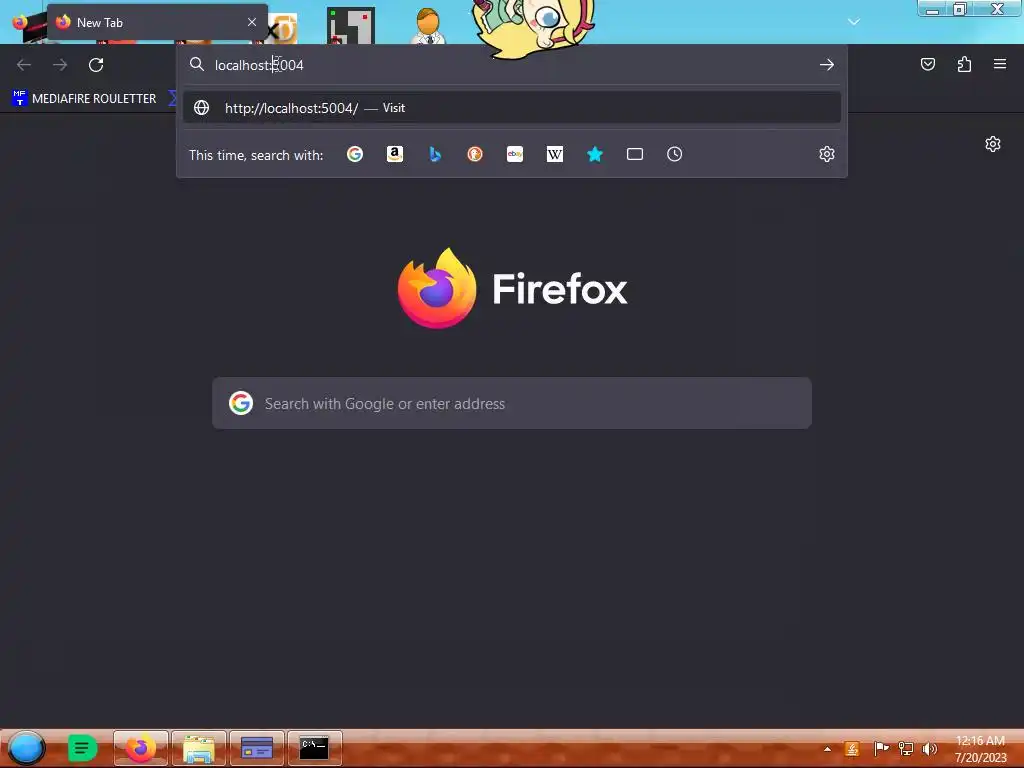Screen dimensions: 1024x768
Task: Search this time with Bing icon
Action: 435,154
